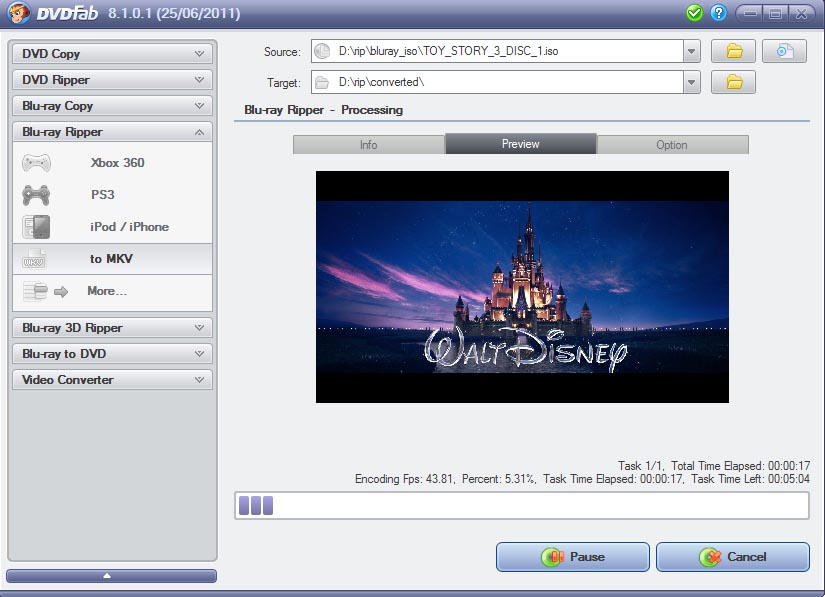Browse source folder icon button
The height and width of the screenshot is (597, 825).
pos(733,51)
